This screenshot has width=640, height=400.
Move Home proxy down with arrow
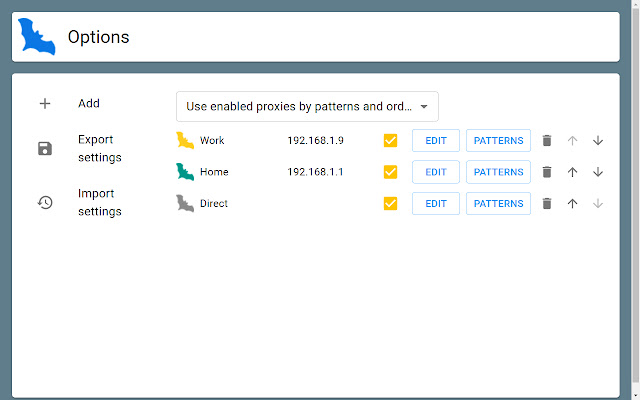[598, 172]
